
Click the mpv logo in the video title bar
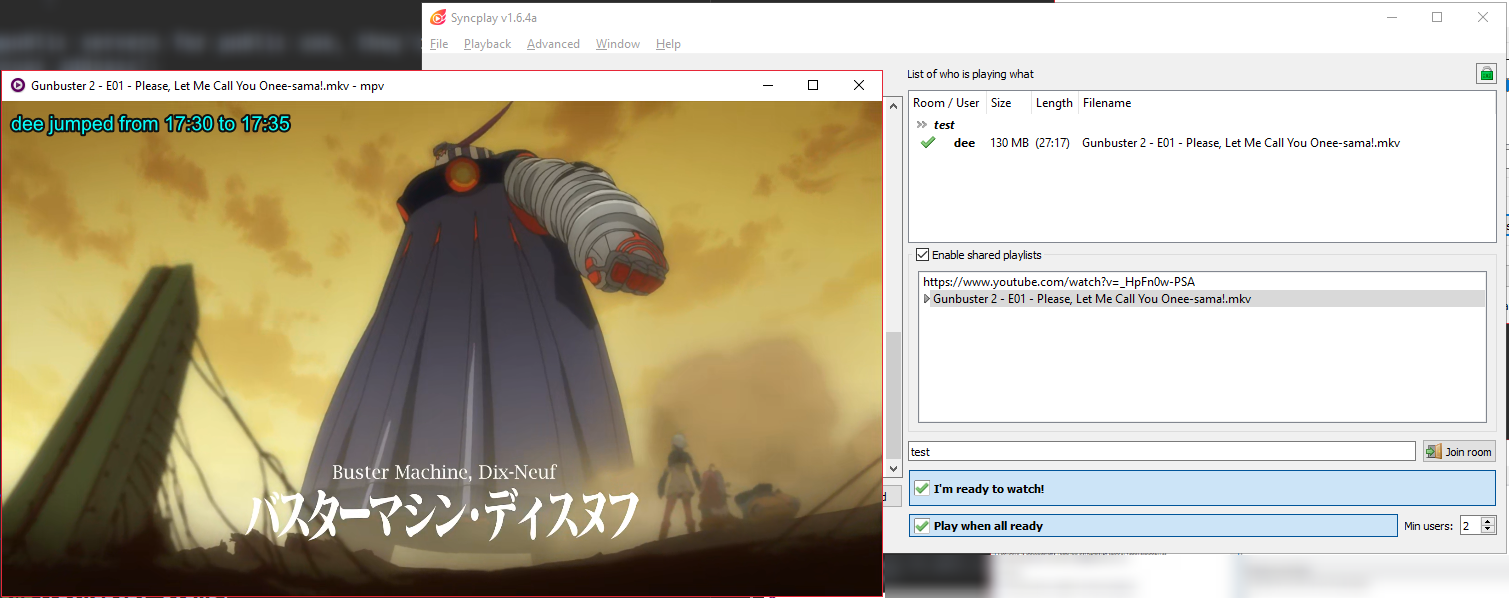[16, 85]
